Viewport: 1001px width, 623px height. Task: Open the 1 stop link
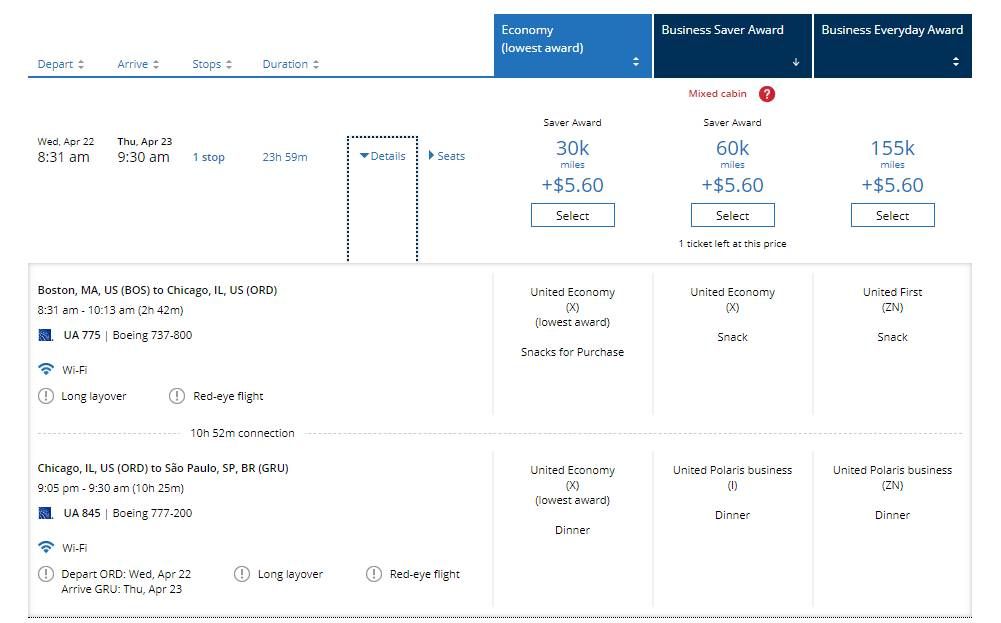click(209, 157)
